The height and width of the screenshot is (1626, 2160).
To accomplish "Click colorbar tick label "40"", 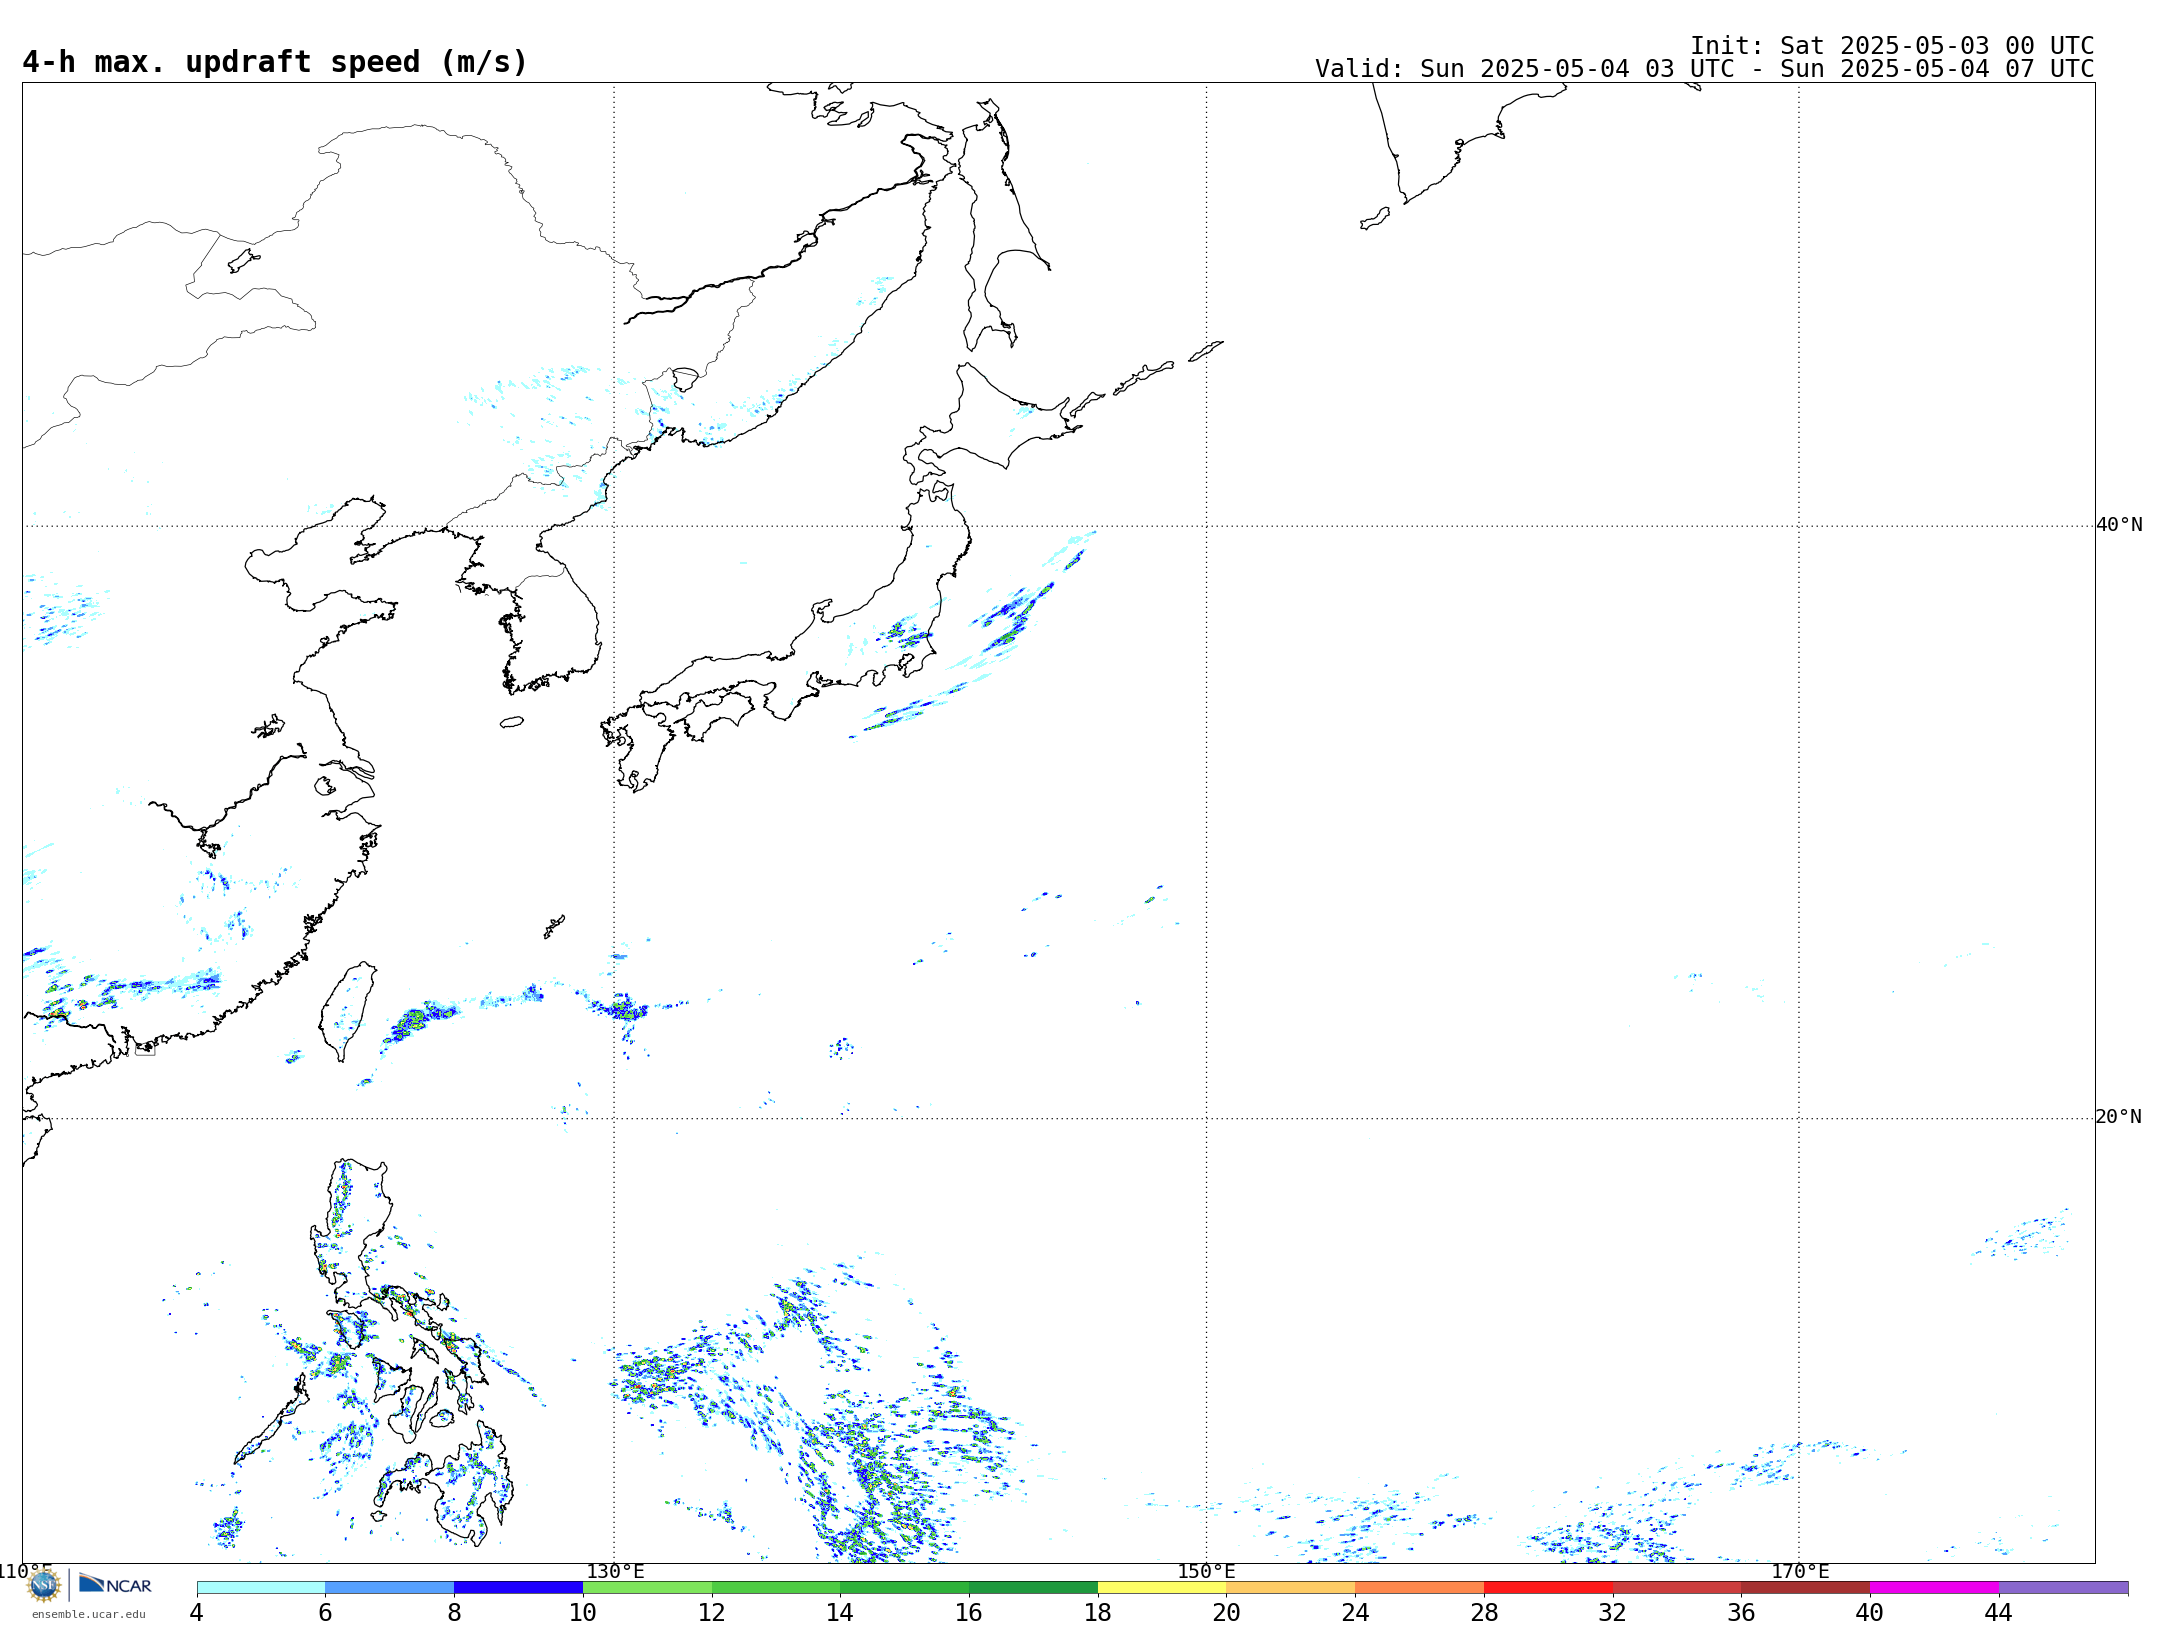I will (1870, 1612).
